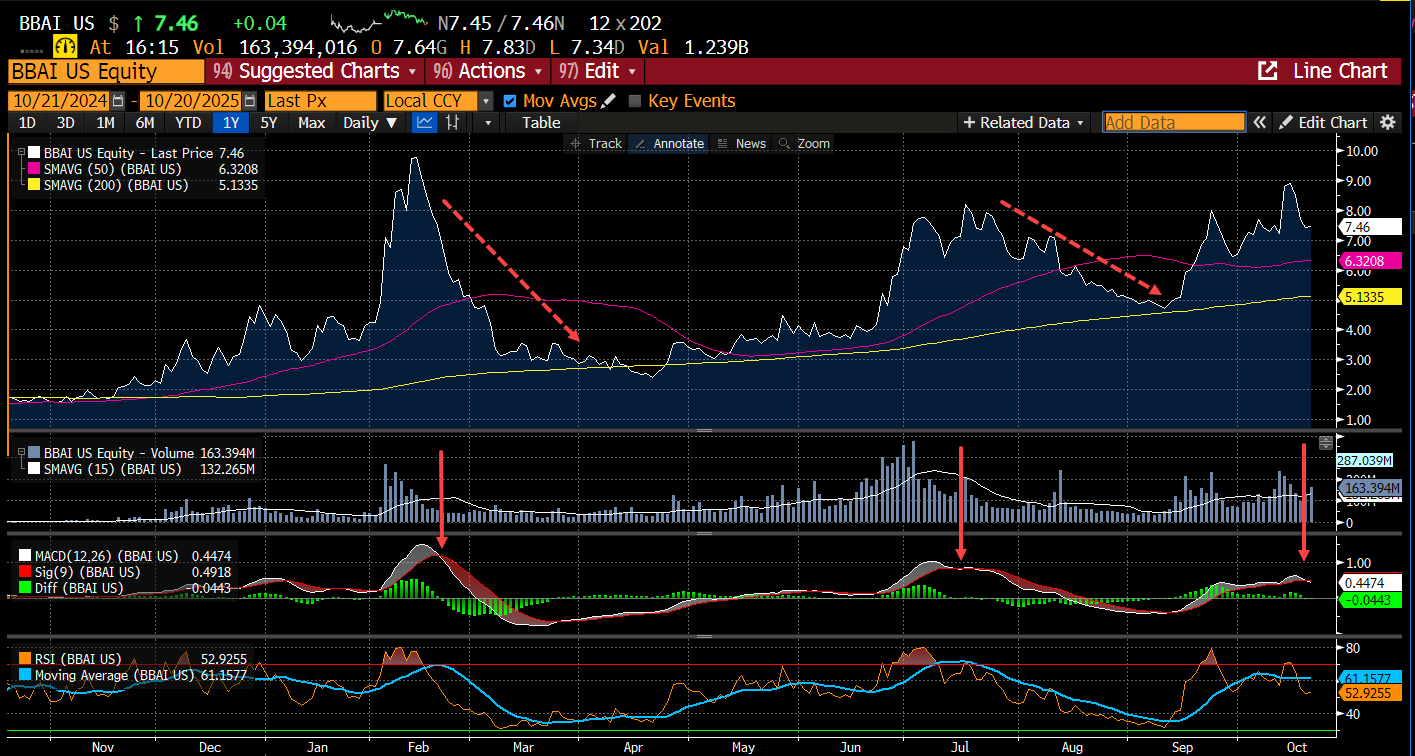Click the orange RSI legend swatch
The height and width of the screenshot is (756, 1415).
coord(24,659)
